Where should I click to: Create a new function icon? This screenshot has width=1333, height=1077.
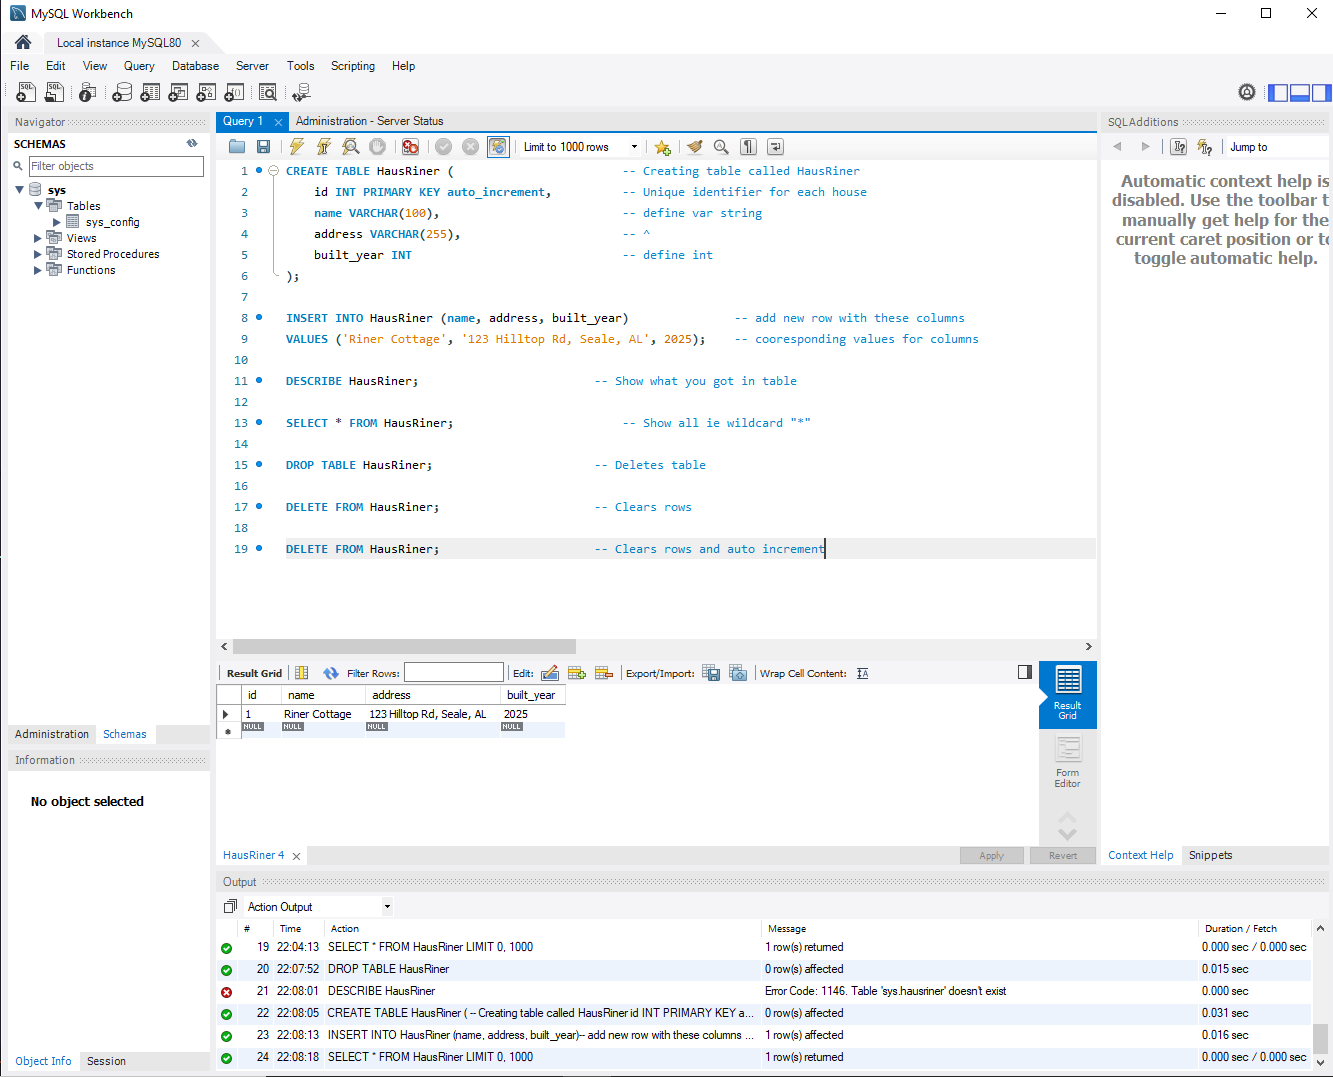pos(234,92)
